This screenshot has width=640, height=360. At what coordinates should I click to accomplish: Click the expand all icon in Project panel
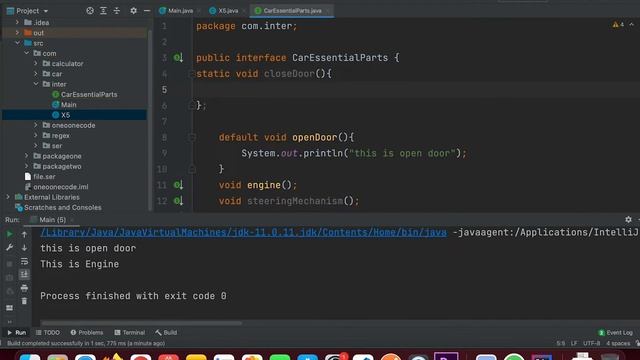coord(103,11)
